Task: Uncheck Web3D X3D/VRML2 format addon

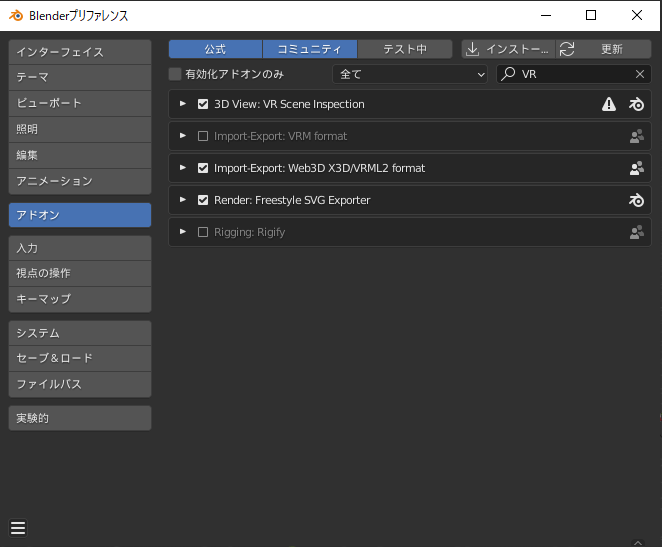Action: (x=203, y=168)
